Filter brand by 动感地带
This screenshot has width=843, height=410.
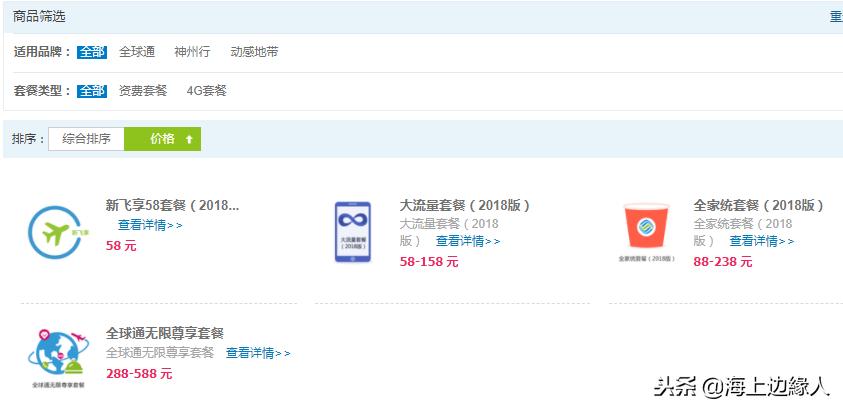(x=254, y=52)
